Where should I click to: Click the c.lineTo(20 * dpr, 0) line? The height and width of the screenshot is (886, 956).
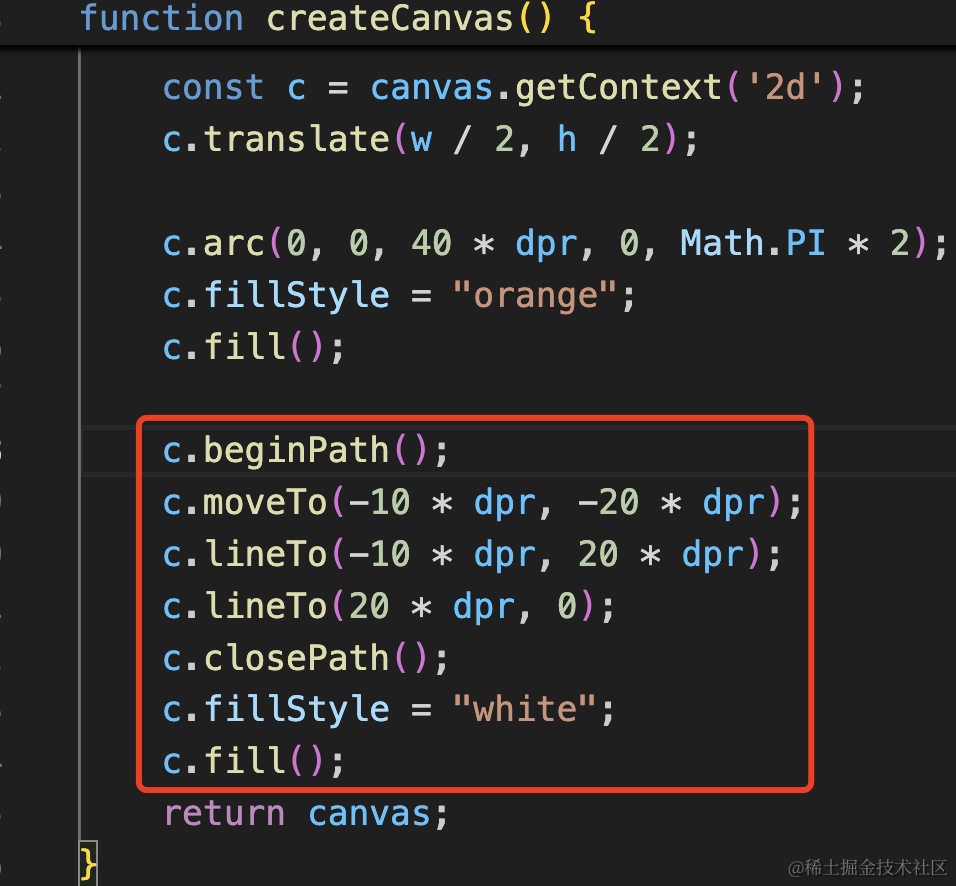pos(388,607)
